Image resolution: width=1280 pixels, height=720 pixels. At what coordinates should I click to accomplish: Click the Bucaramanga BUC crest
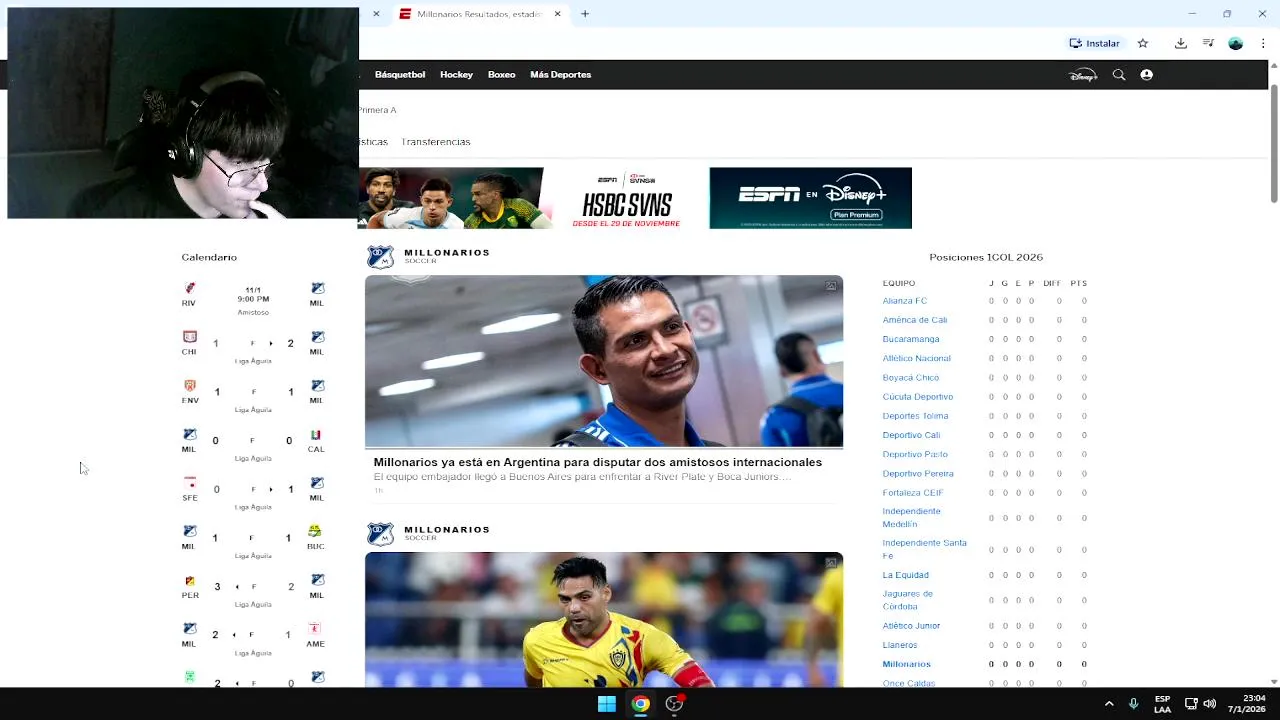(x=315, y=531)
